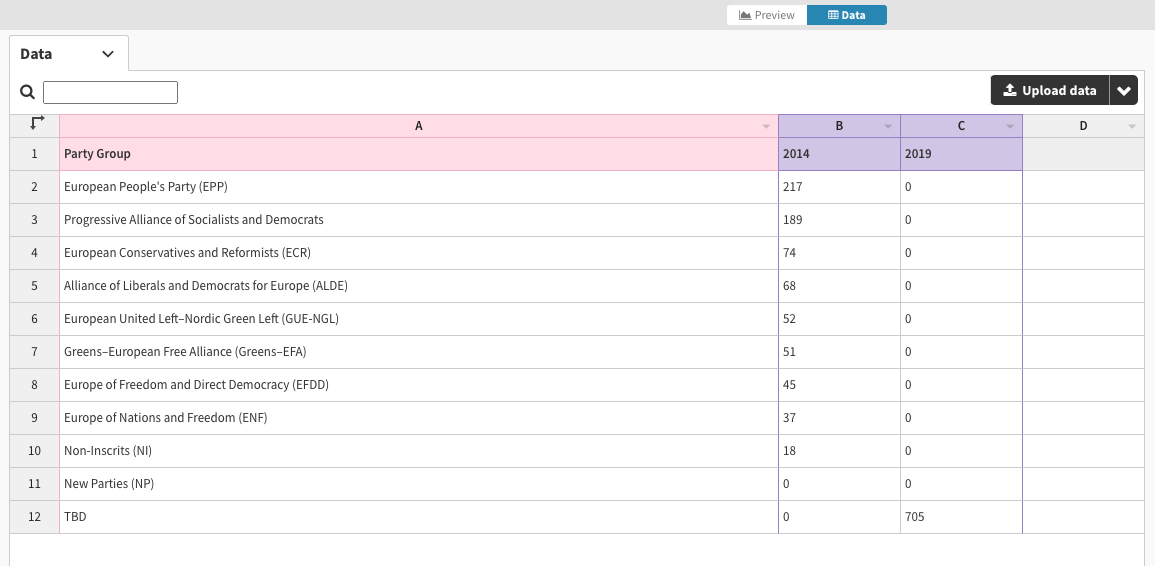Select row number 8 header
This screenshot has width=1155, height=566.
[x=35, y=385]
